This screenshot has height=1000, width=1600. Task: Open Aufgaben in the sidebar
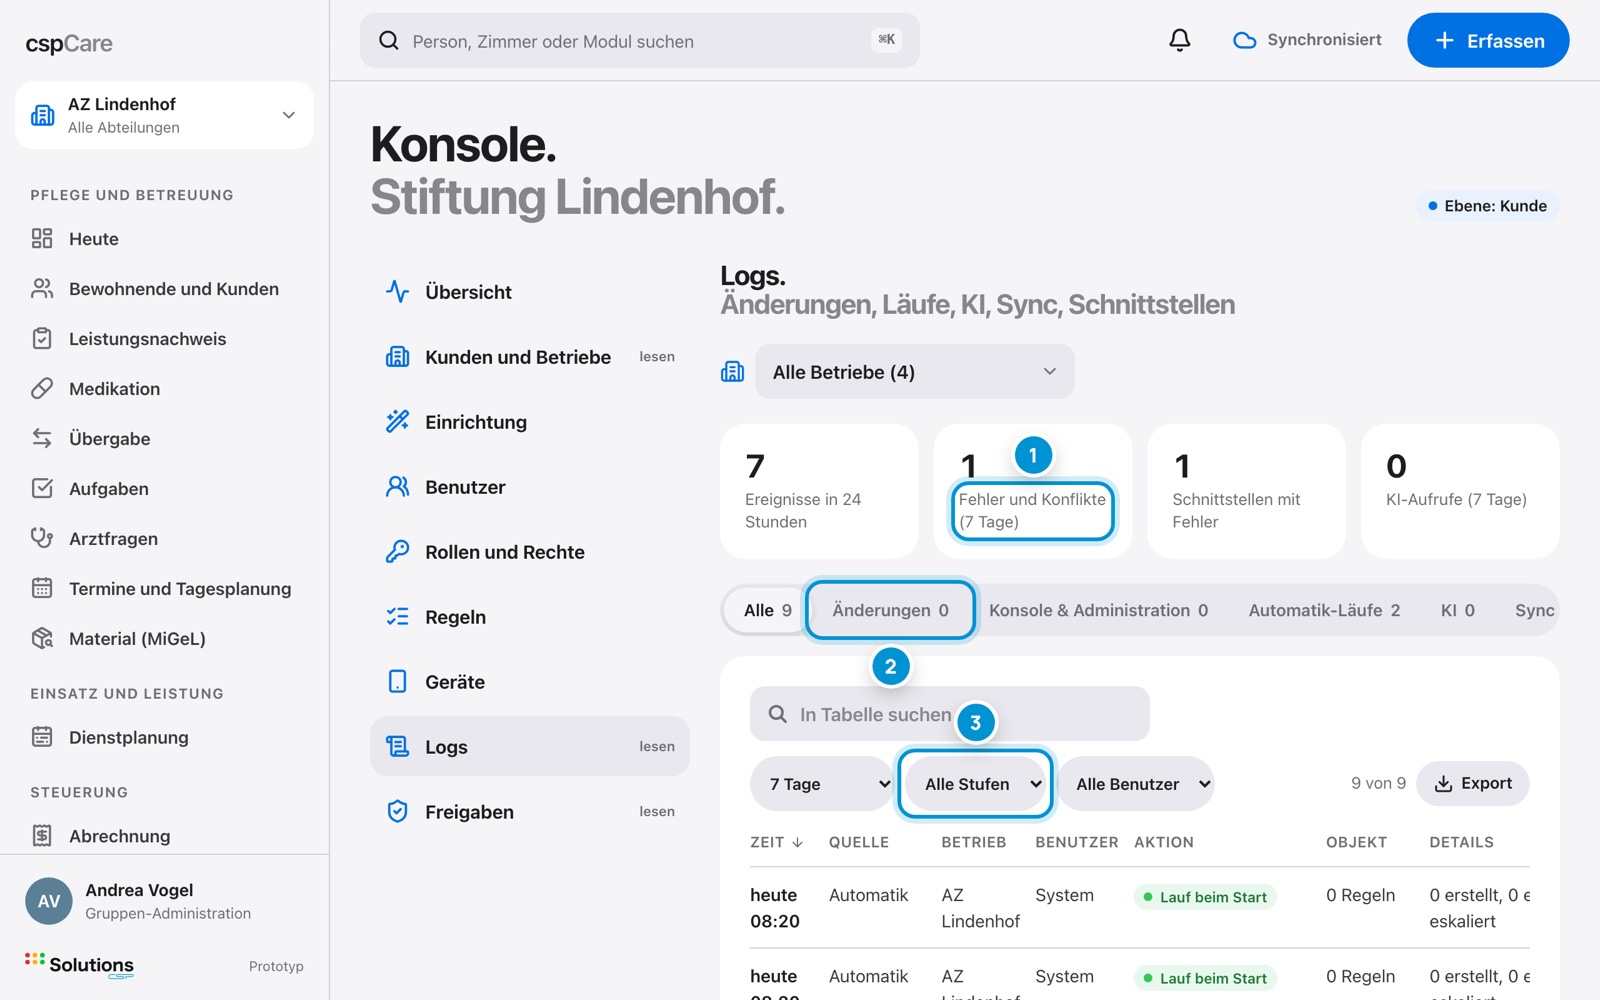point(164,489)
